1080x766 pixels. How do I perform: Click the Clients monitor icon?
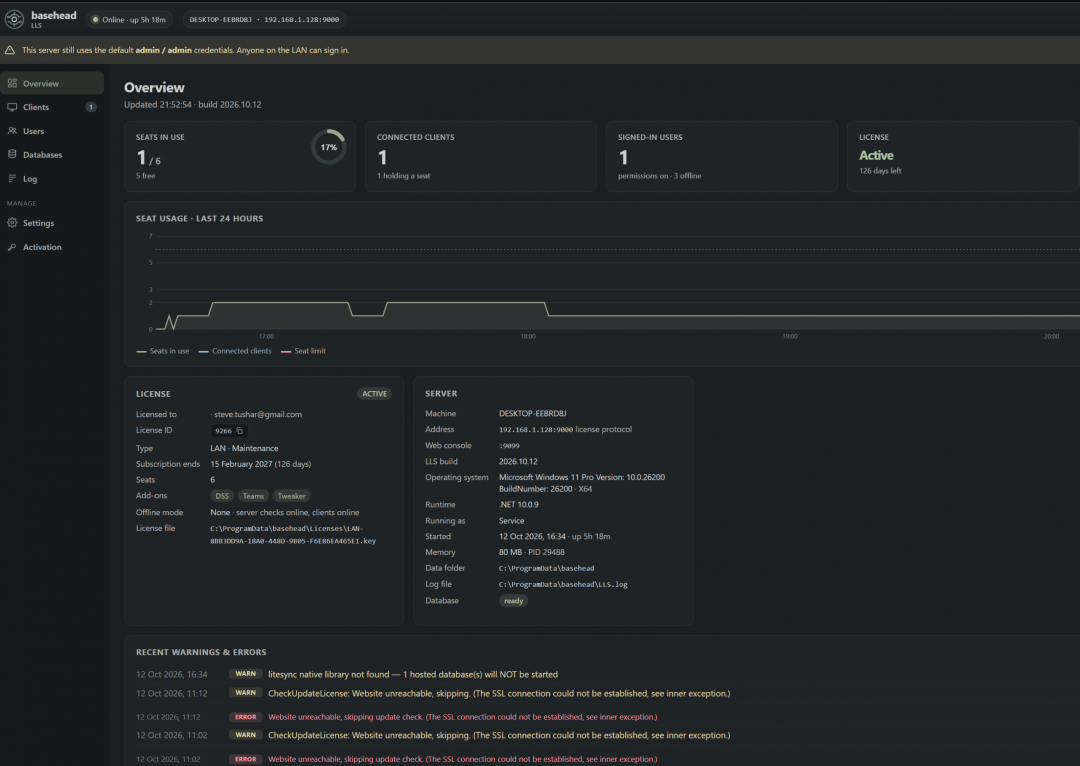pyautogui.click(x=12, y=107)
